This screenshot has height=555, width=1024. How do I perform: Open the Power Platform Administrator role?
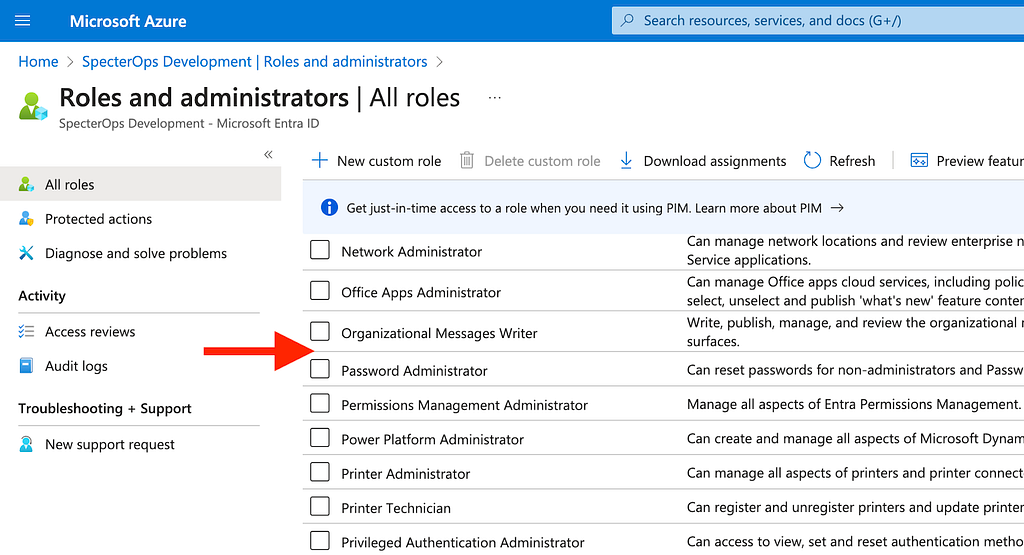click(432, 439)
